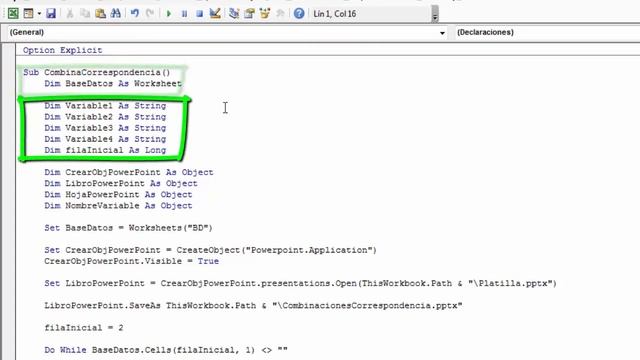Open Visual Basic Help icon

[299, 13]
